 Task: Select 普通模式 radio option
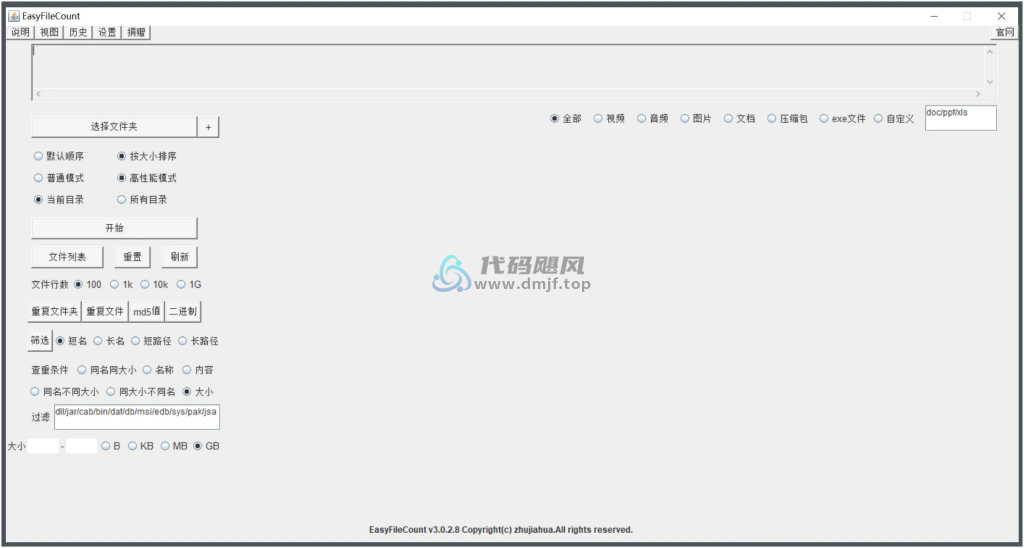coord(59,178)
